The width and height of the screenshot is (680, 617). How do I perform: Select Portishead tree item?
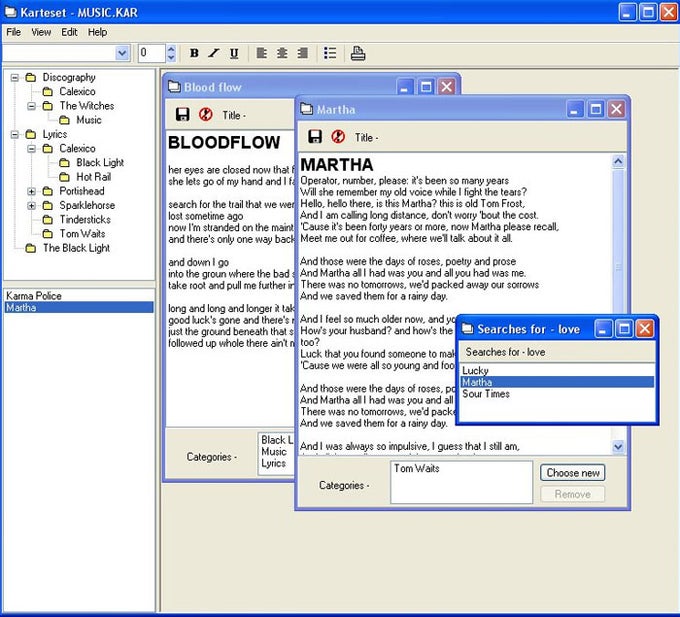pyautogui.click(x=82, y=191)
